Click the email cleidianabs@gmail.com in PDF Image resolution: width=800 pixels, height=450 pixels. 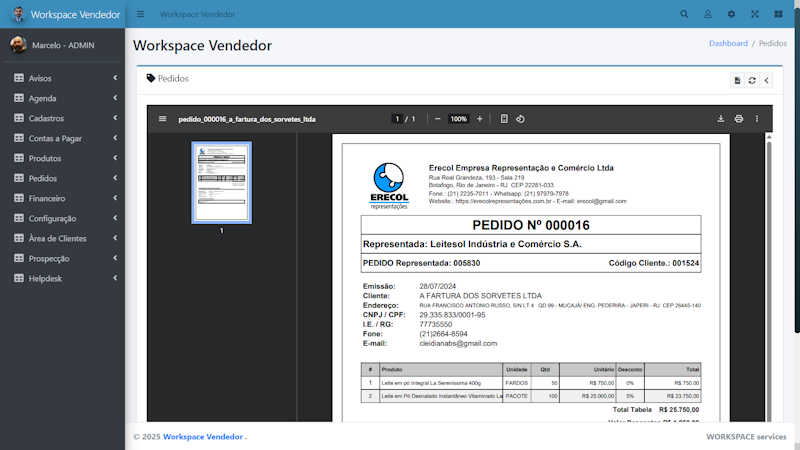pos(458,343)
